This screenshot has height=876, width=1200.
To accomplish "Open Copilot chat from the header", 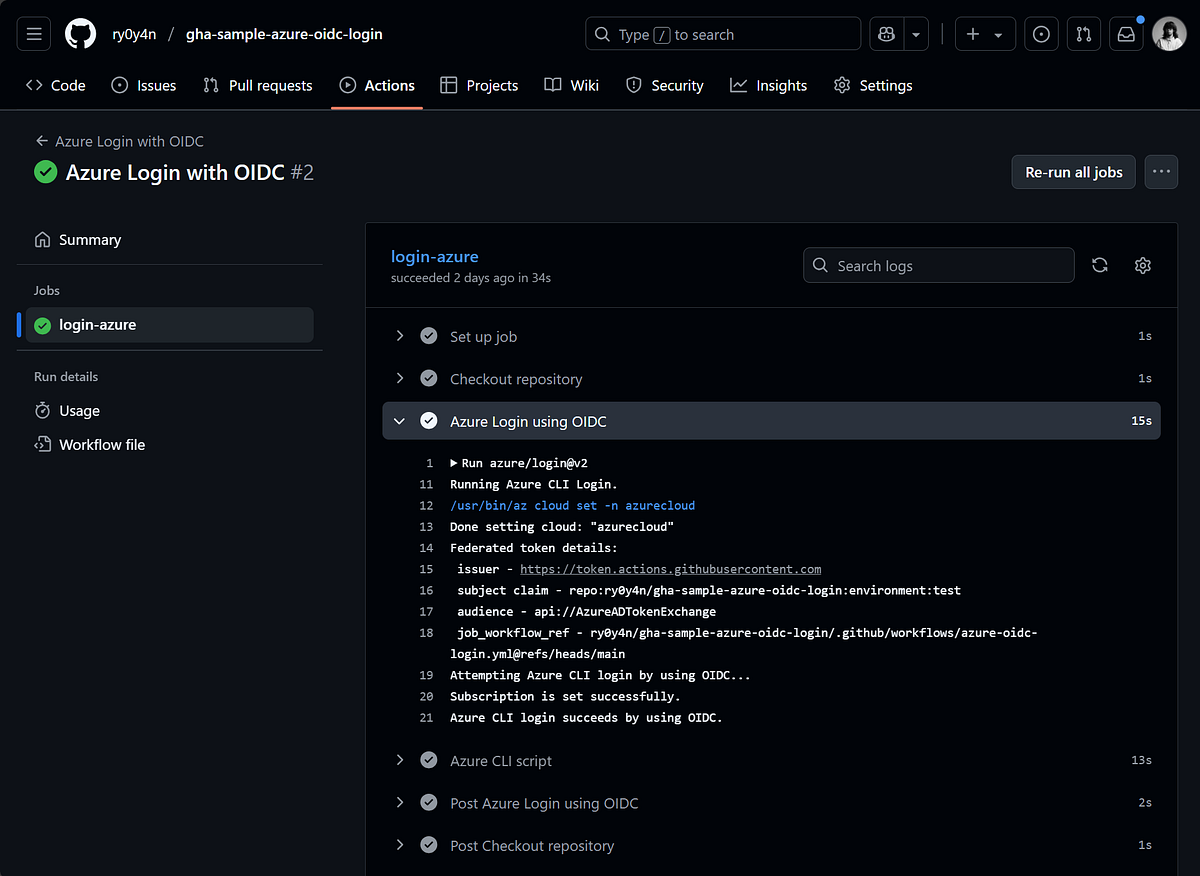I will (x=885, y=33).
